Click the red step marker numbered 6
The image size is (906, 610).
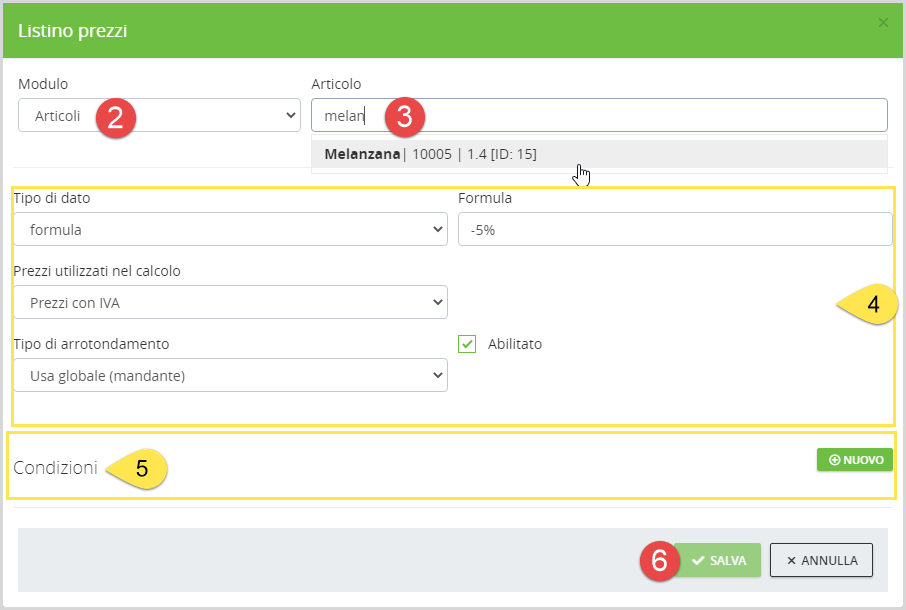click(x=658, y=561)
